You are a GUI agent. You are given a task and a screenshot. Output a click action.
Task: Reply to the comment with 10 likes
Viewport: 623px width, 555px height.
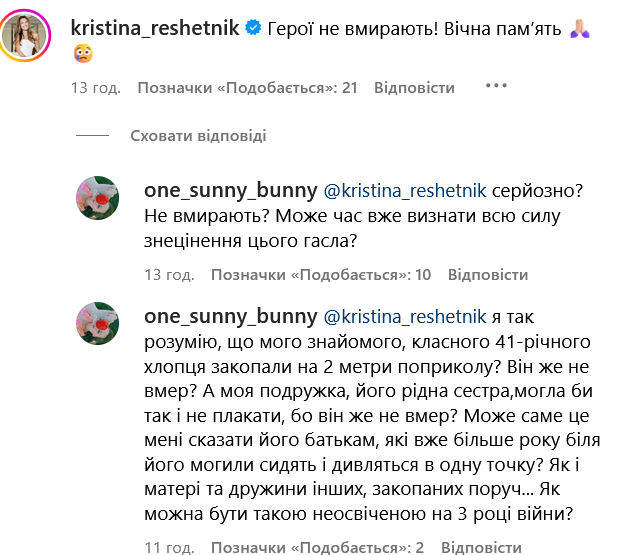[487, 275]
